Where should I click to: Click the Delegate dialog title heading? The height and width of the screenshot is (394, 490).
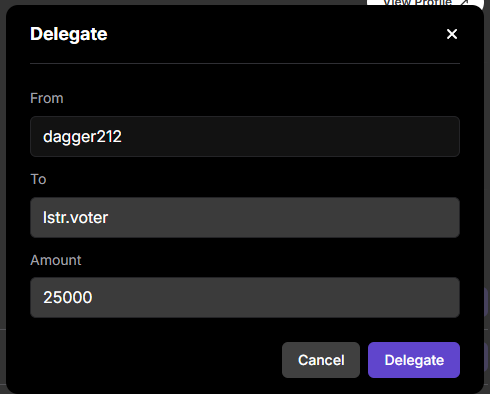coord(69,34)
